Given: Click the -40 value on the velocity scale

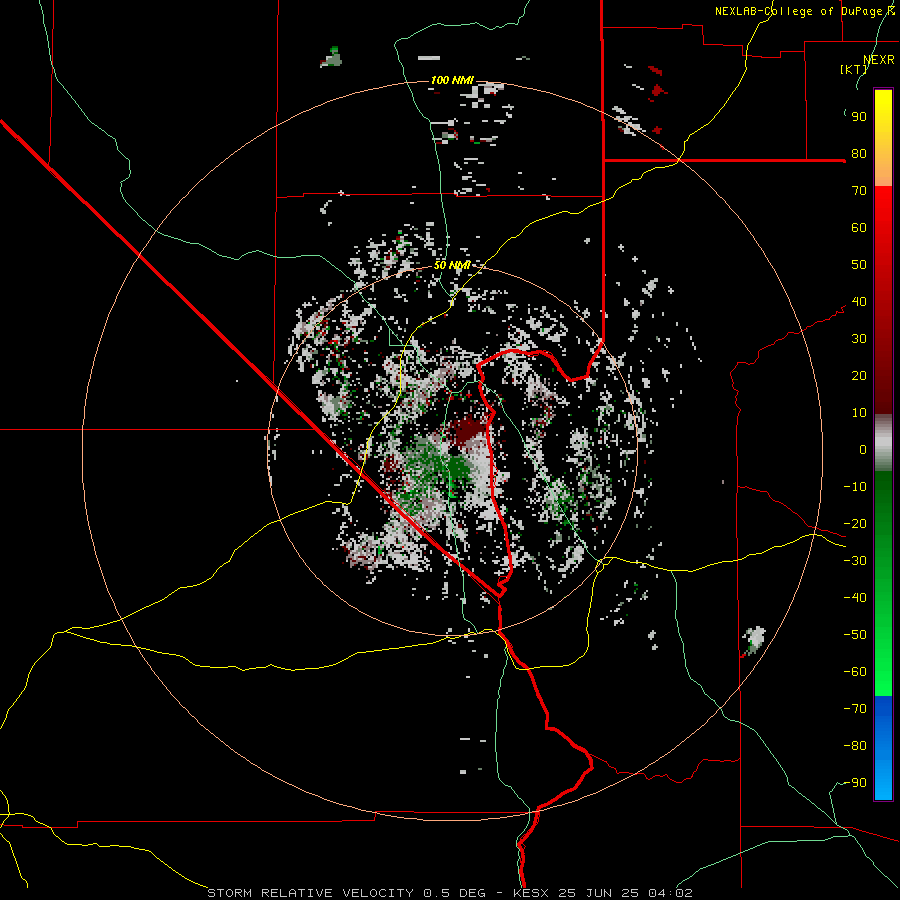Looking at the screenshot, I should (x=855, y=598).
